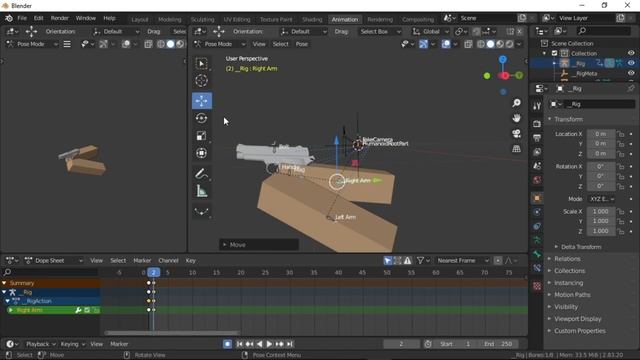The image size is (640, 360).
Task: Open the File menu
Action: (22, 18)
